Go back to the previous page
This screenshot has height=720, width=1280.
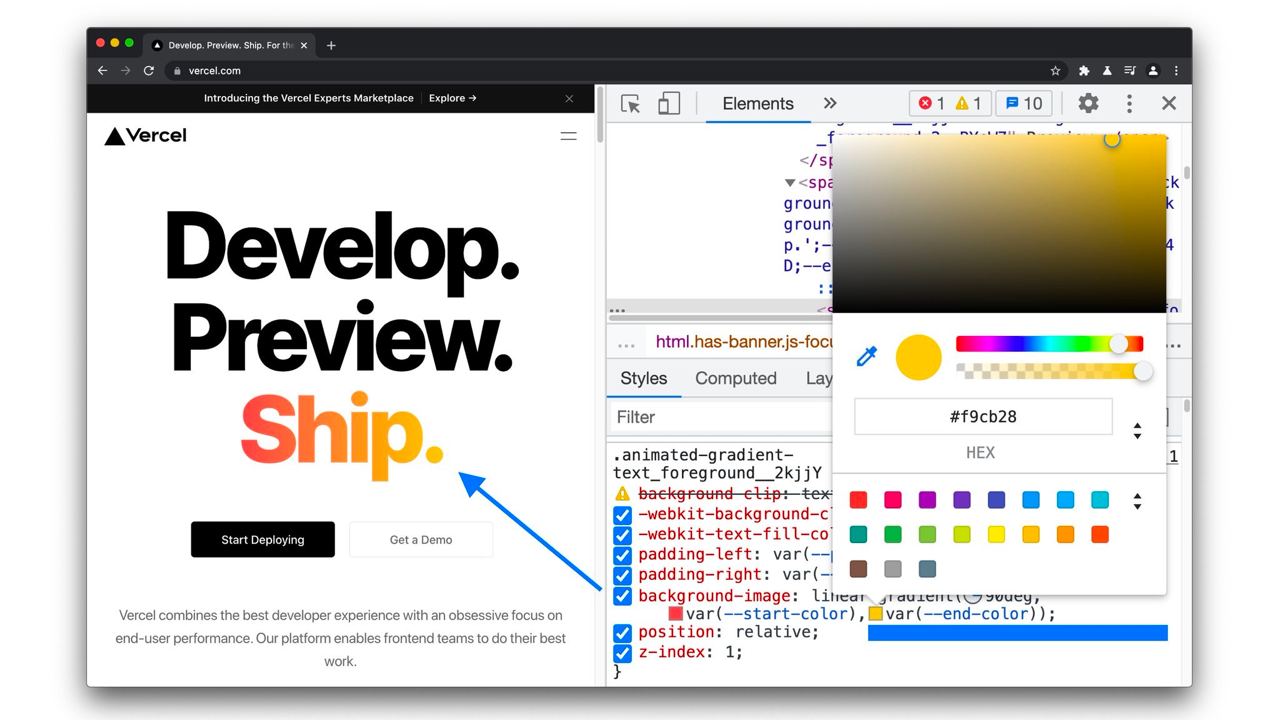click(x=102, y=71)
